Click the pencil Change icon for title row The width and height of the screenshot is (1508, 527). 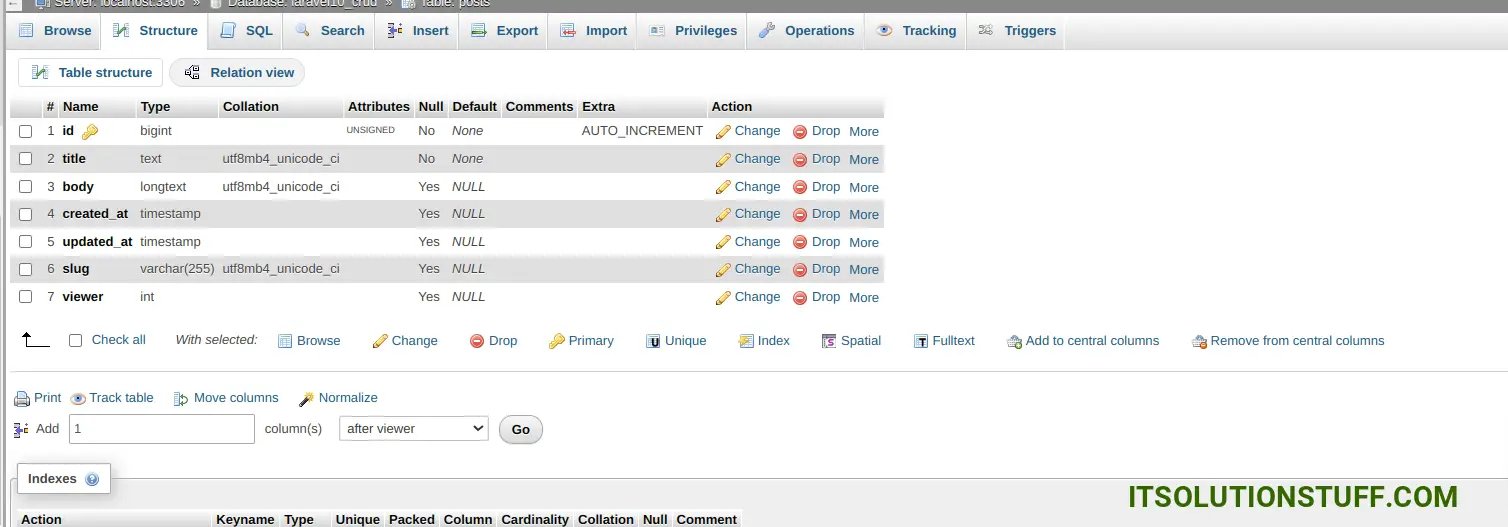pyautogui.click(x=723, y=159)
